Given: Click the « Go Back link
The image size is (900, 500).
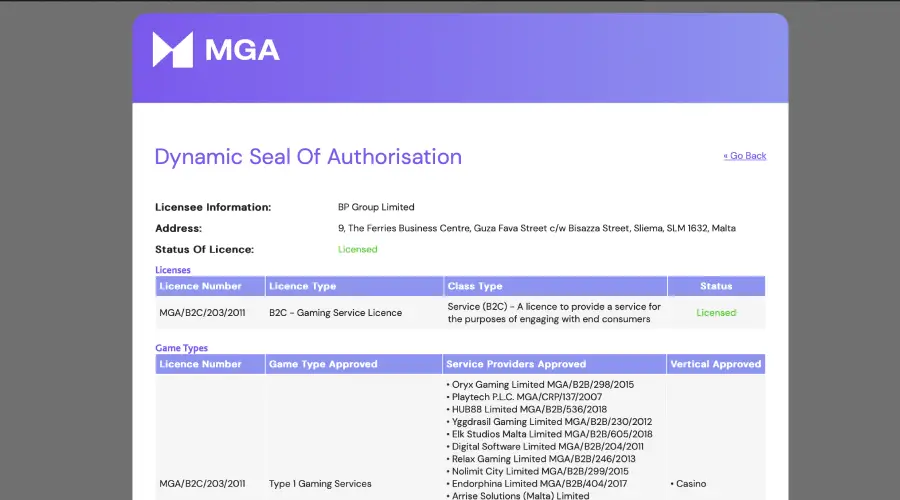Looking at the screenshot, I should coord(744,156).
